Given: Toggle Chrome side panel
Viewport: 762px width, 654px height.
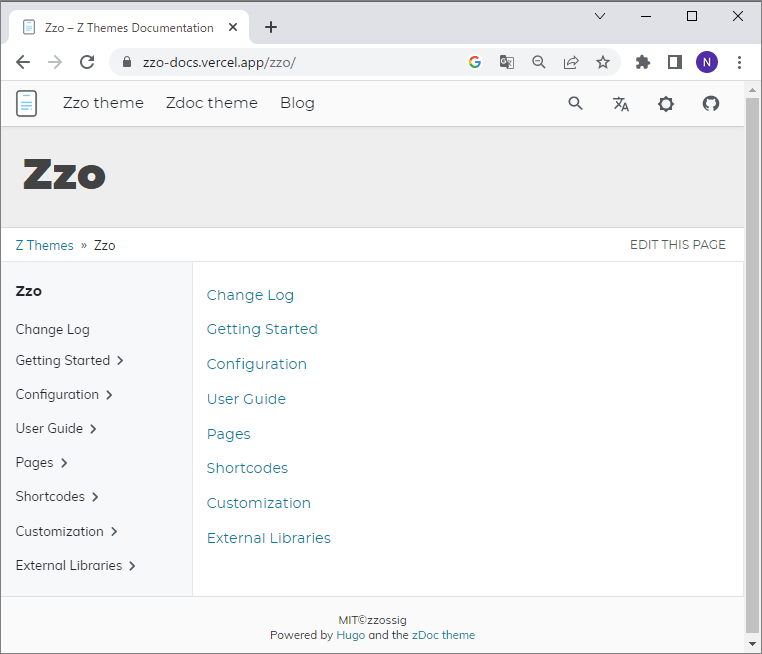Looking at the screenshot, I should pos(675,62).
